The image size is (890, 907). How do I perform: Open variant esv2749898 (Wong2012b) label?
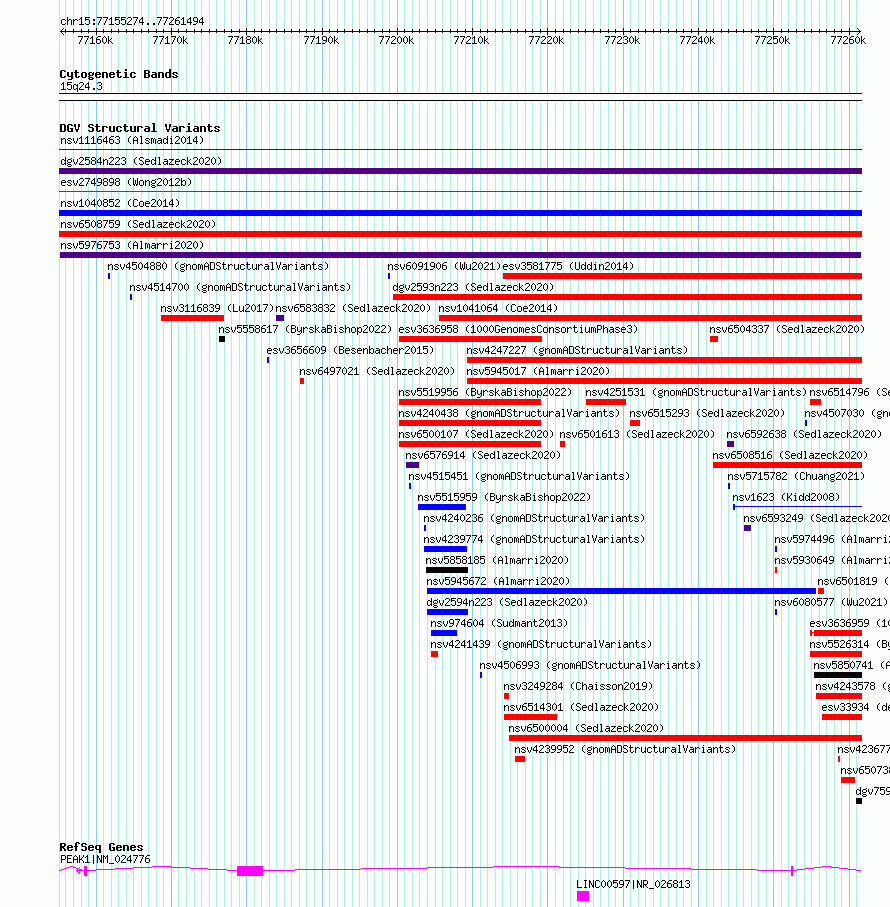coord(126,182)
